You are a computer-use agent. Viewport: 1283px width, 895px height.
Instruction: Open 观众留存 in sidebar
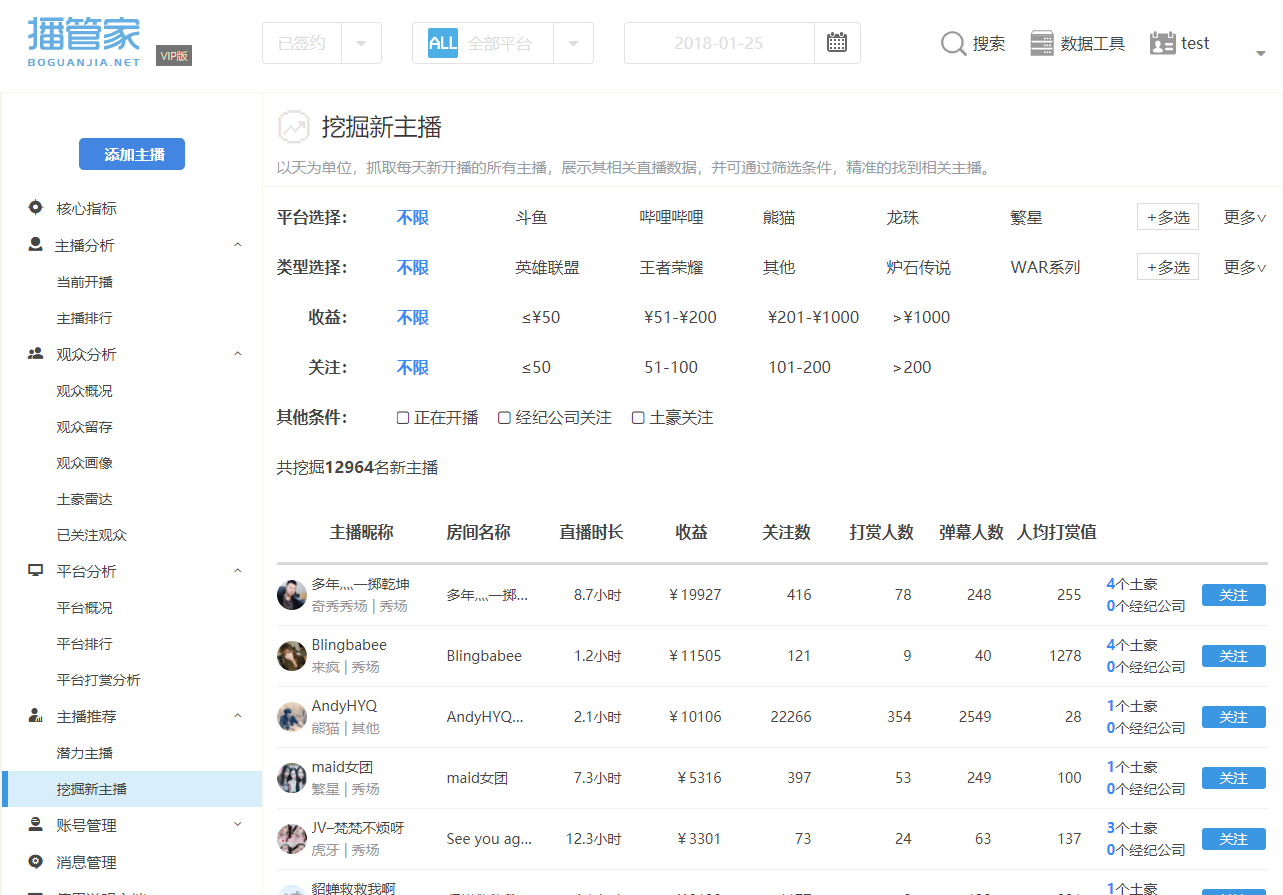85,427
